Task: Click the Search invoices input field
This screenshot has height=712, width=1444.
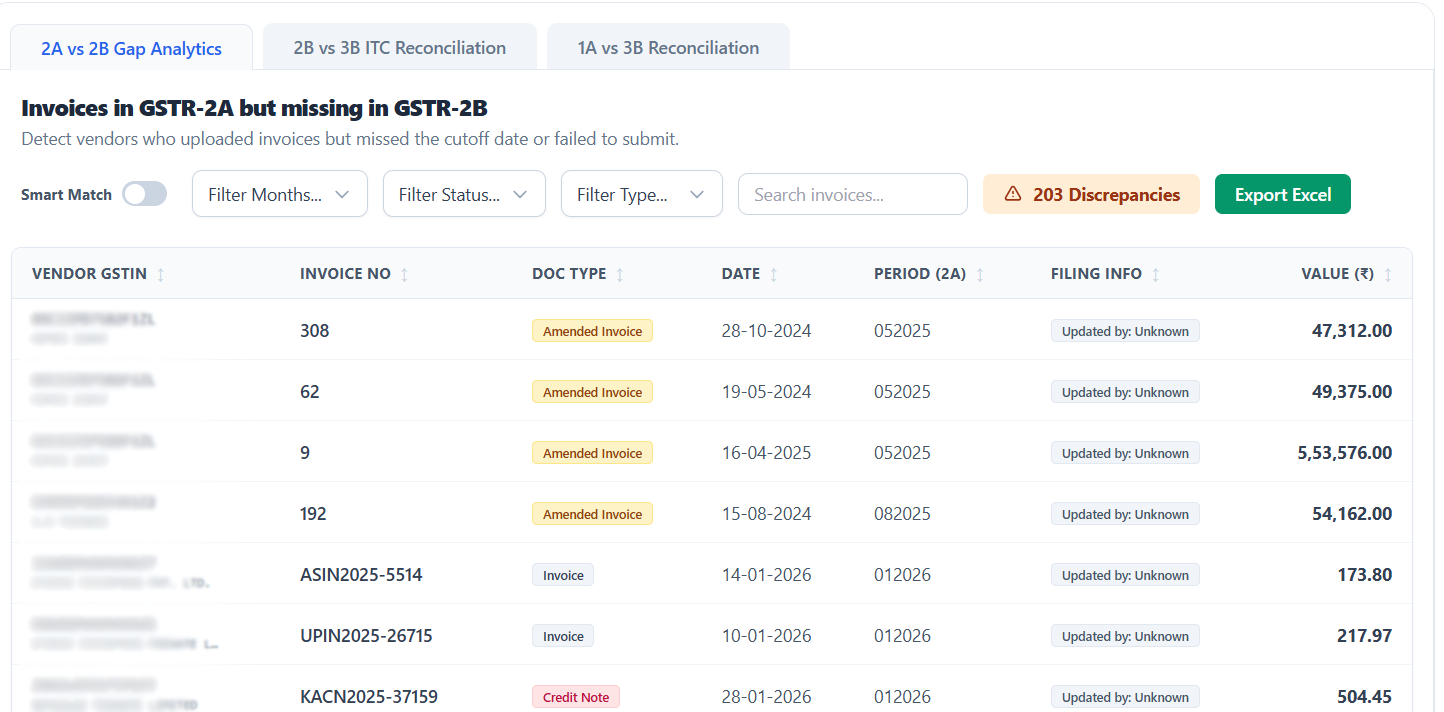Action: coord(852,194)
